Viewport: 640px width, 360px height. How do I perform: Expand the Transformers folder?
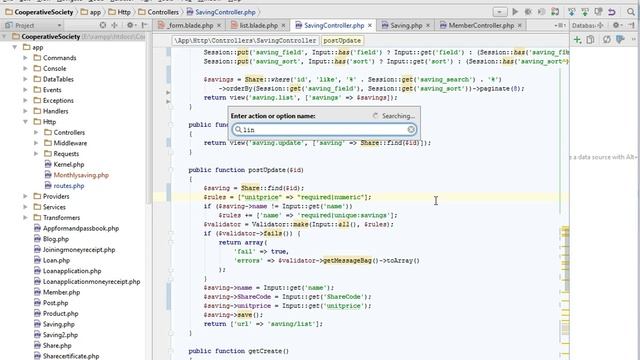[25, 218]
